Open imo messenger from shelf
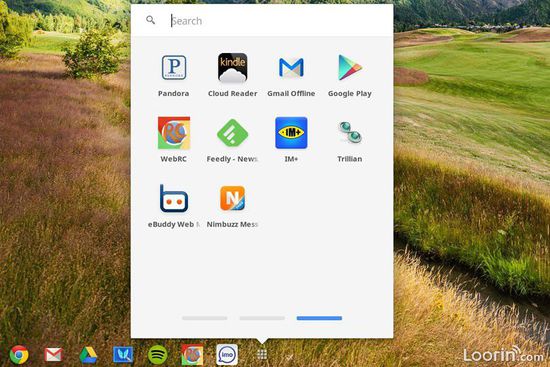 (227, 355)
